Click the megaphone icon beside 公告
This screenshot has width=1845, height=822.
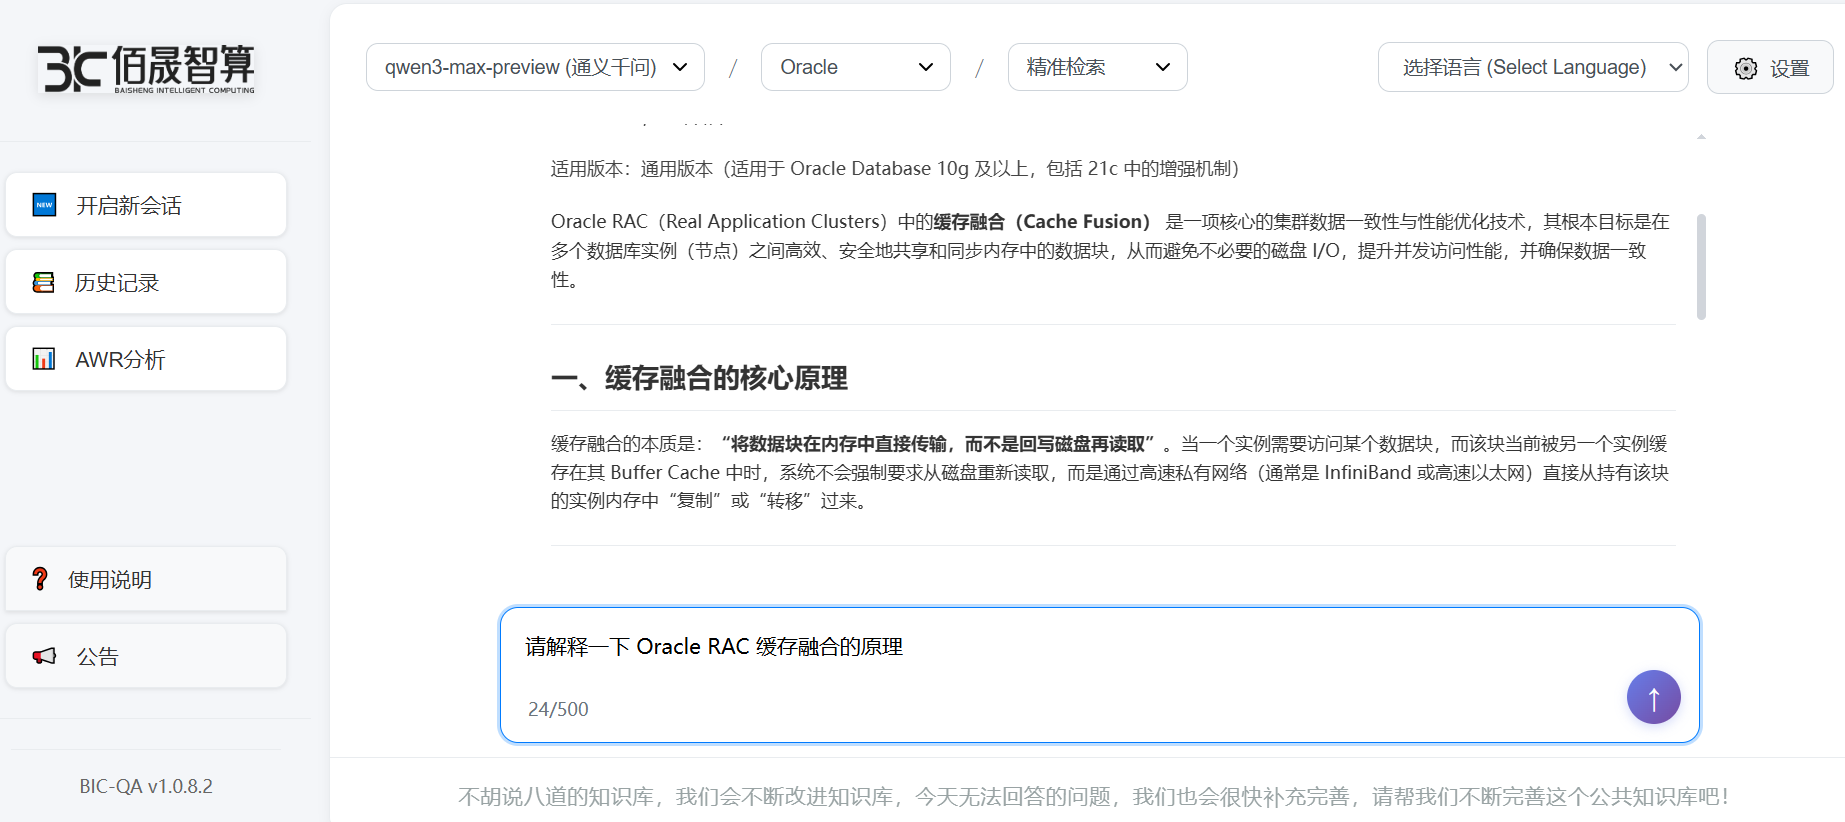(44, 656)
